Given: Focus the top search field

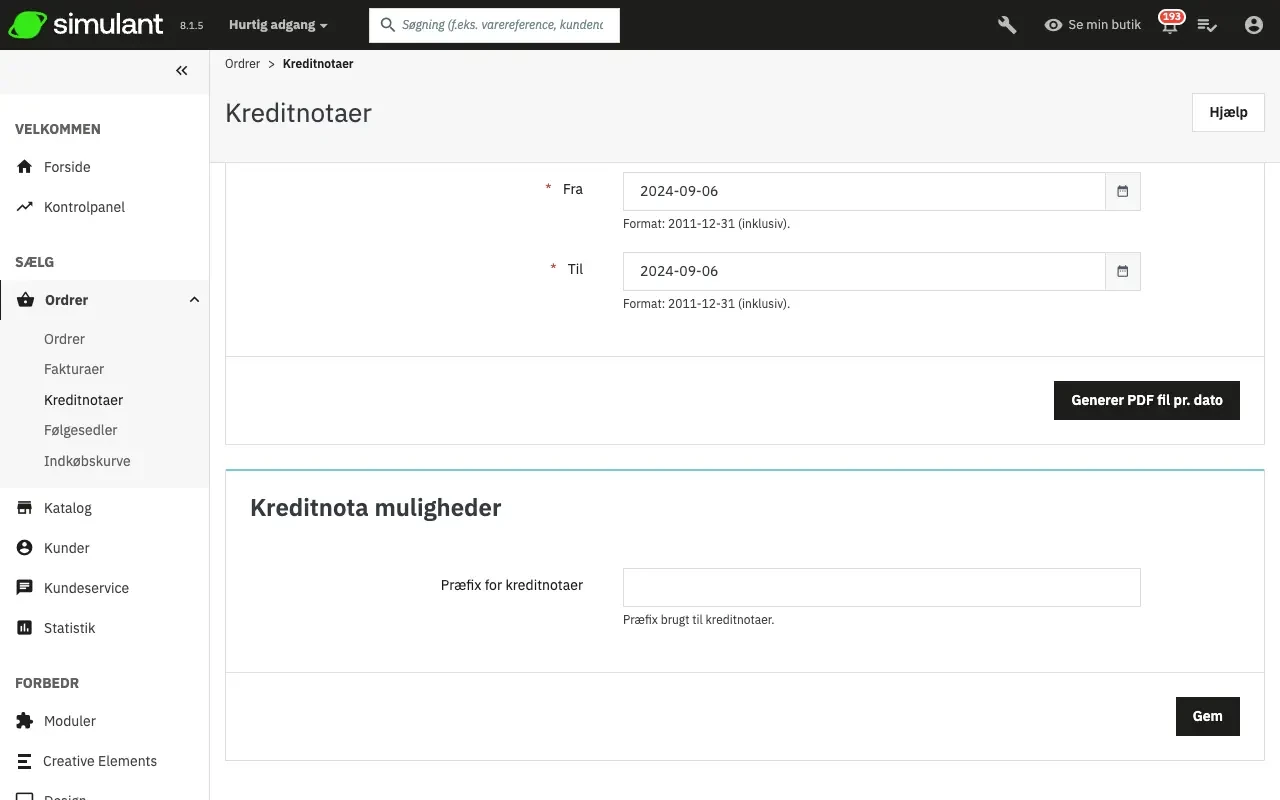Looking at the screenshot, I should tap(502, 25).
